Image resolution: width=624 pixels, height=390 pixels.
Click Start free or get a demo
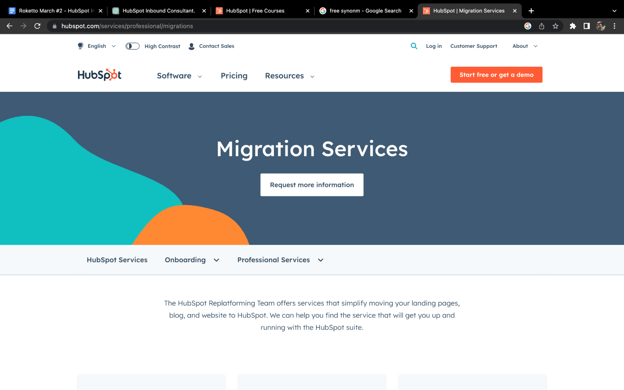[x=496, y=75]
